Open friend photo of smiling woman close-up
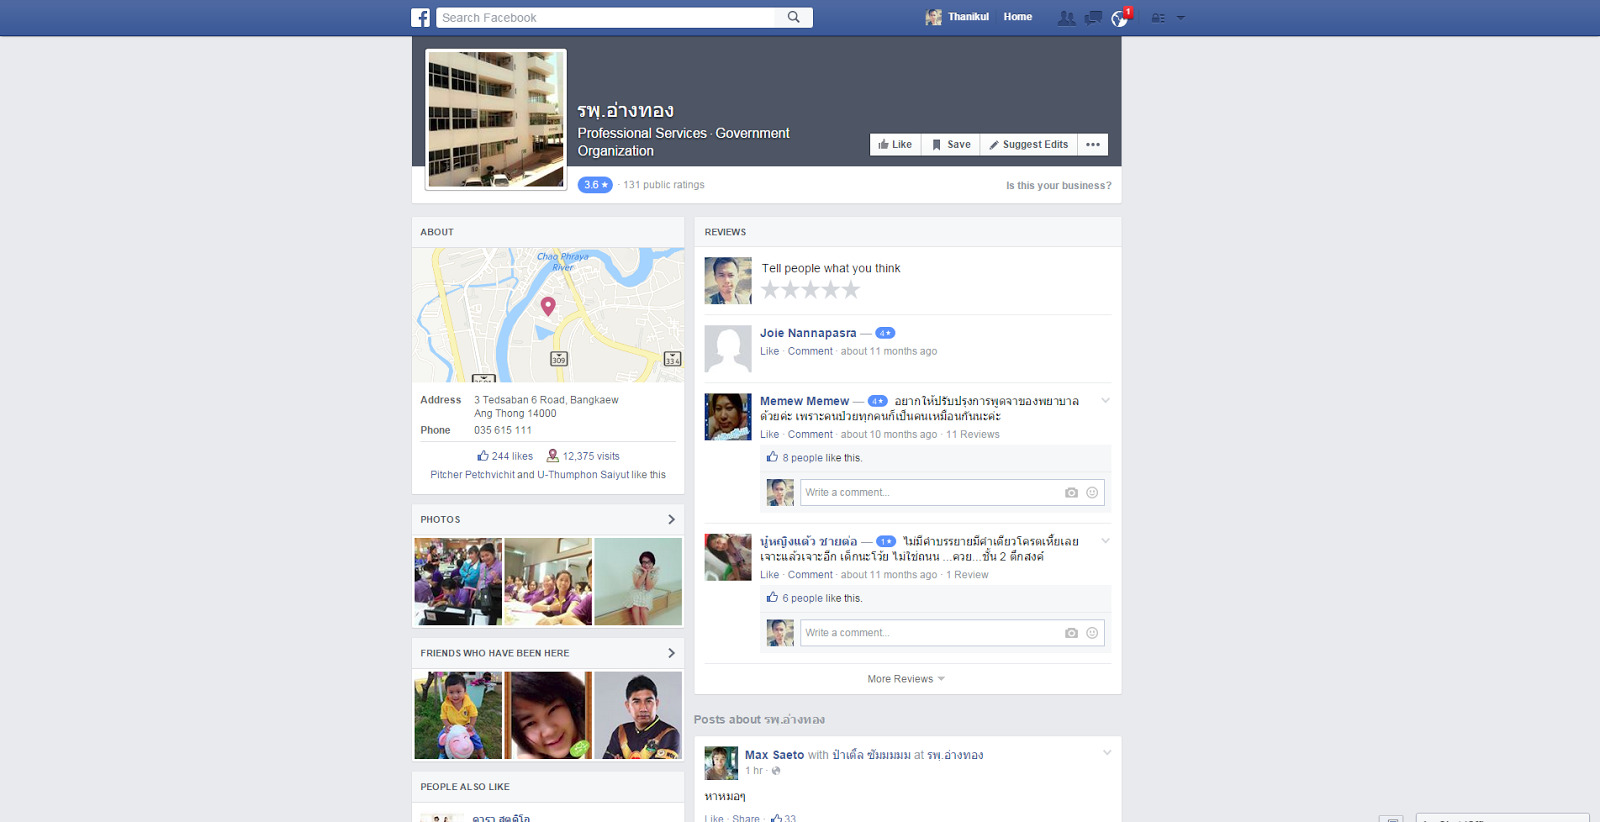 coord(548,715)
